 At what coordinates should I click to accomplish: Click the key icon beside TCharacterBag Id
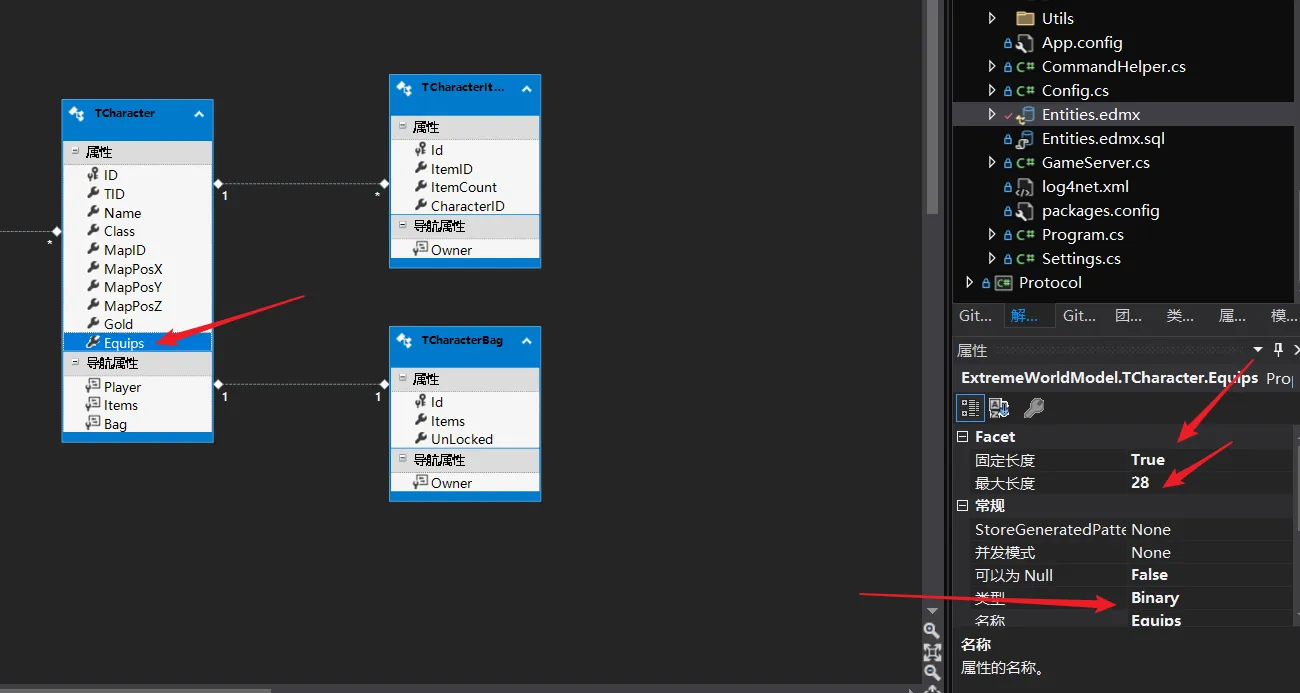pyautogui.click(x=420, y=402)
